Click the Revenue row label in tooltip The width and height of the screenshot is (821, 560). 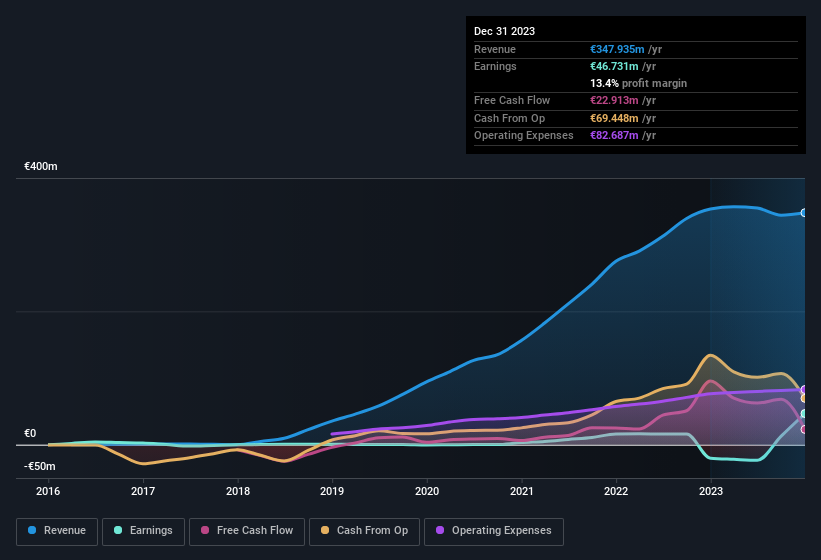click(495, 49)
